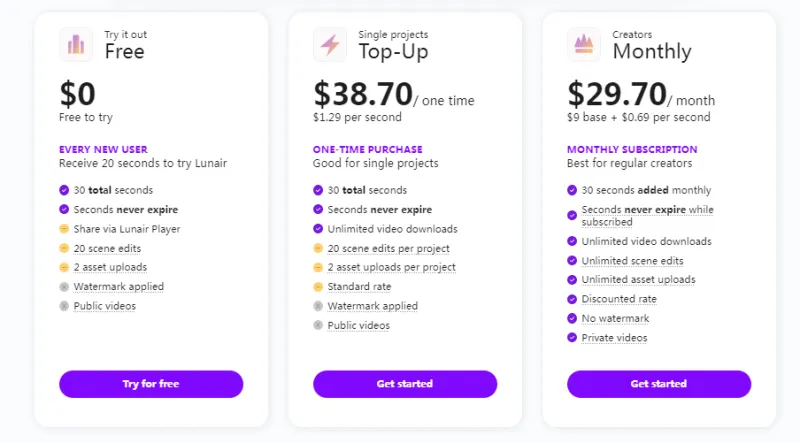The image size is (800, 443).
Task: Click checkmark icon beside 'Private videos'
Action: pyautogui.click(x=572, y=338)
